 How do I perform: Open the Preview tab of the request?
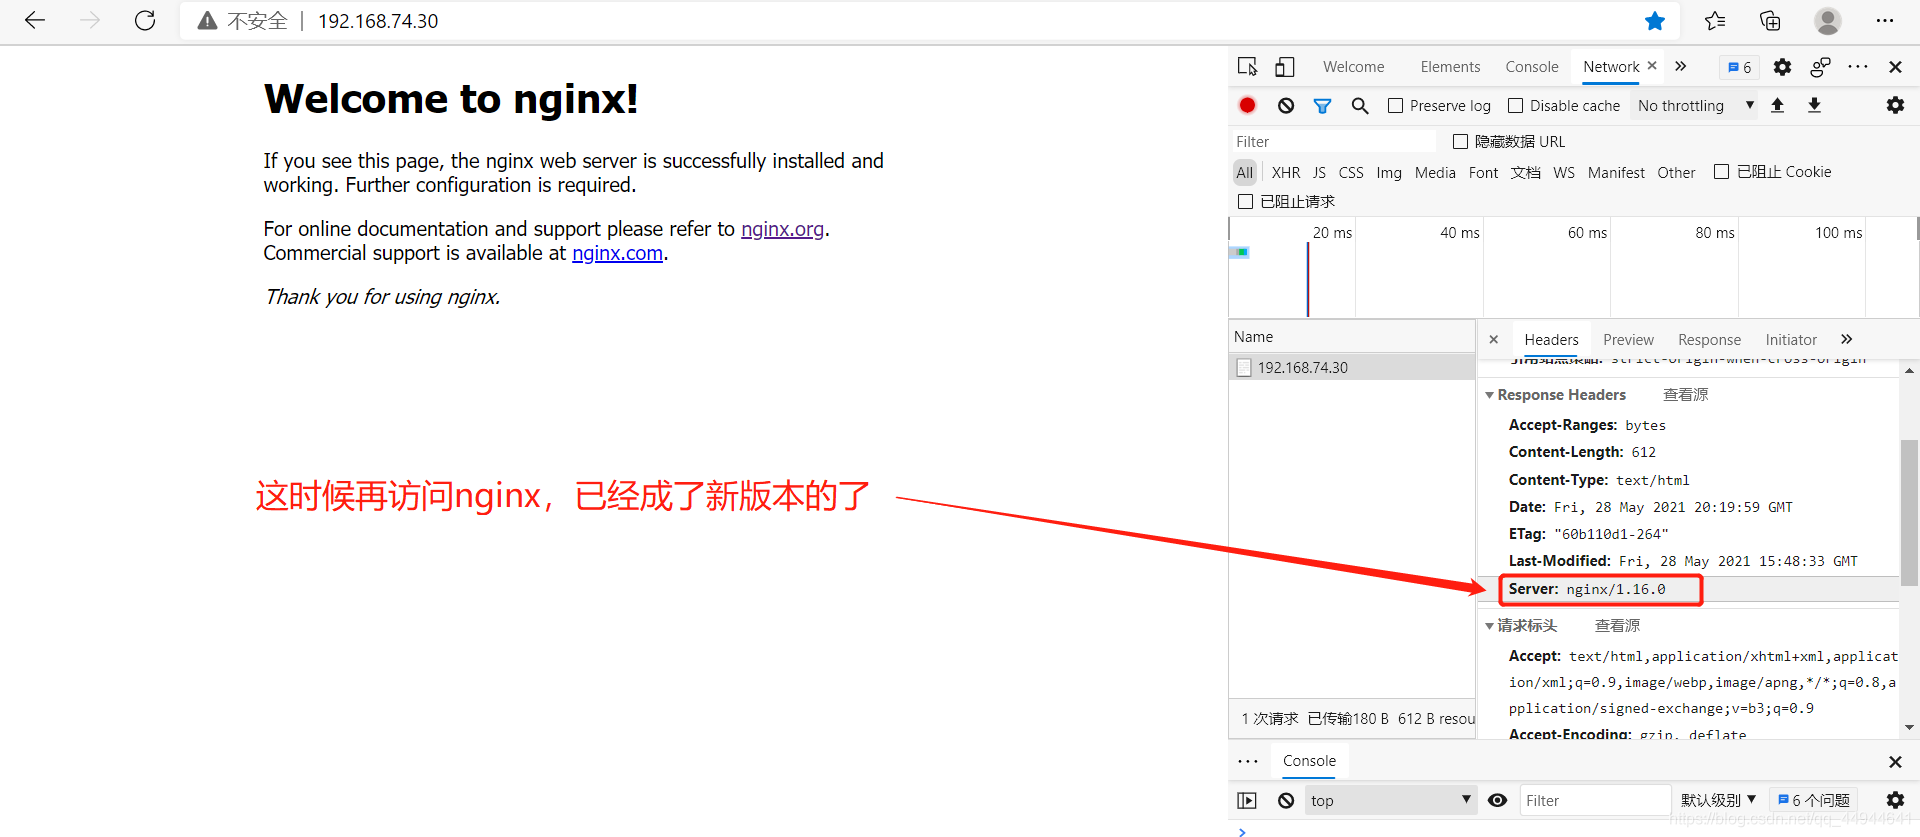coord(1628,340)
